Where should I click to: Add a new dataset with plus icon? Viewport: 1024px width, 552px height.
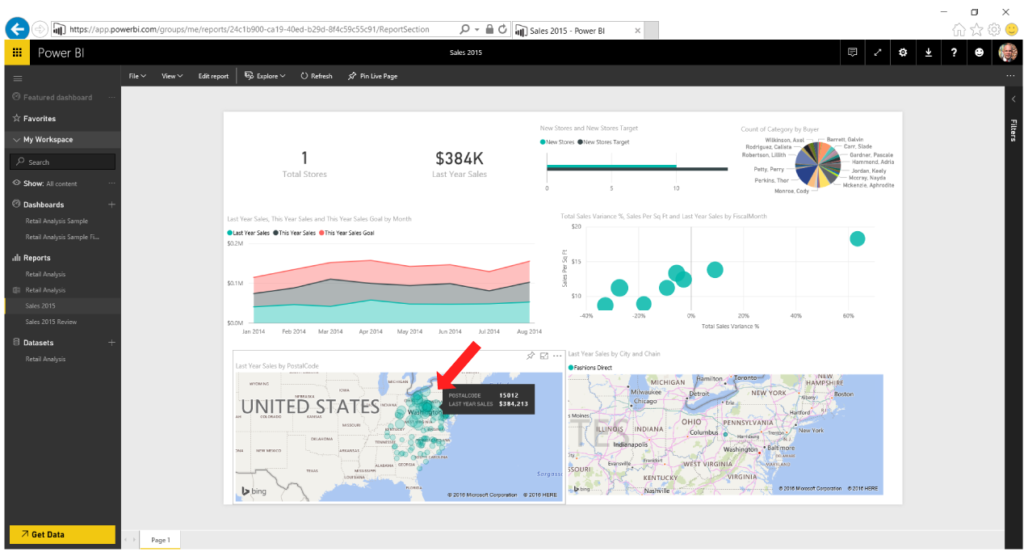[112, 342]
